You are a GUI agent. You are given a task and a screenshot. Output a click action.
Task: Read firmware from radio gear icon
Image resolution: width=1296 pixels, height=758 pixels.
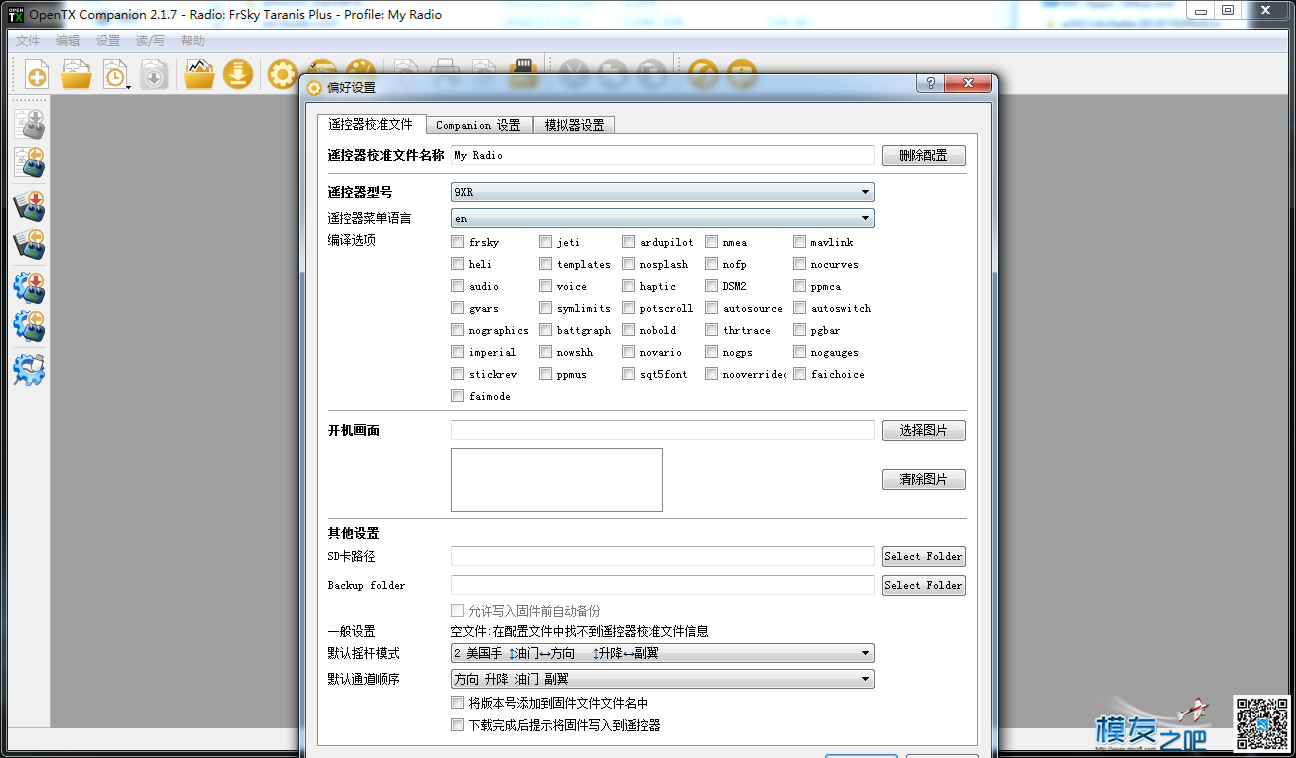click(x=30, y=326)
